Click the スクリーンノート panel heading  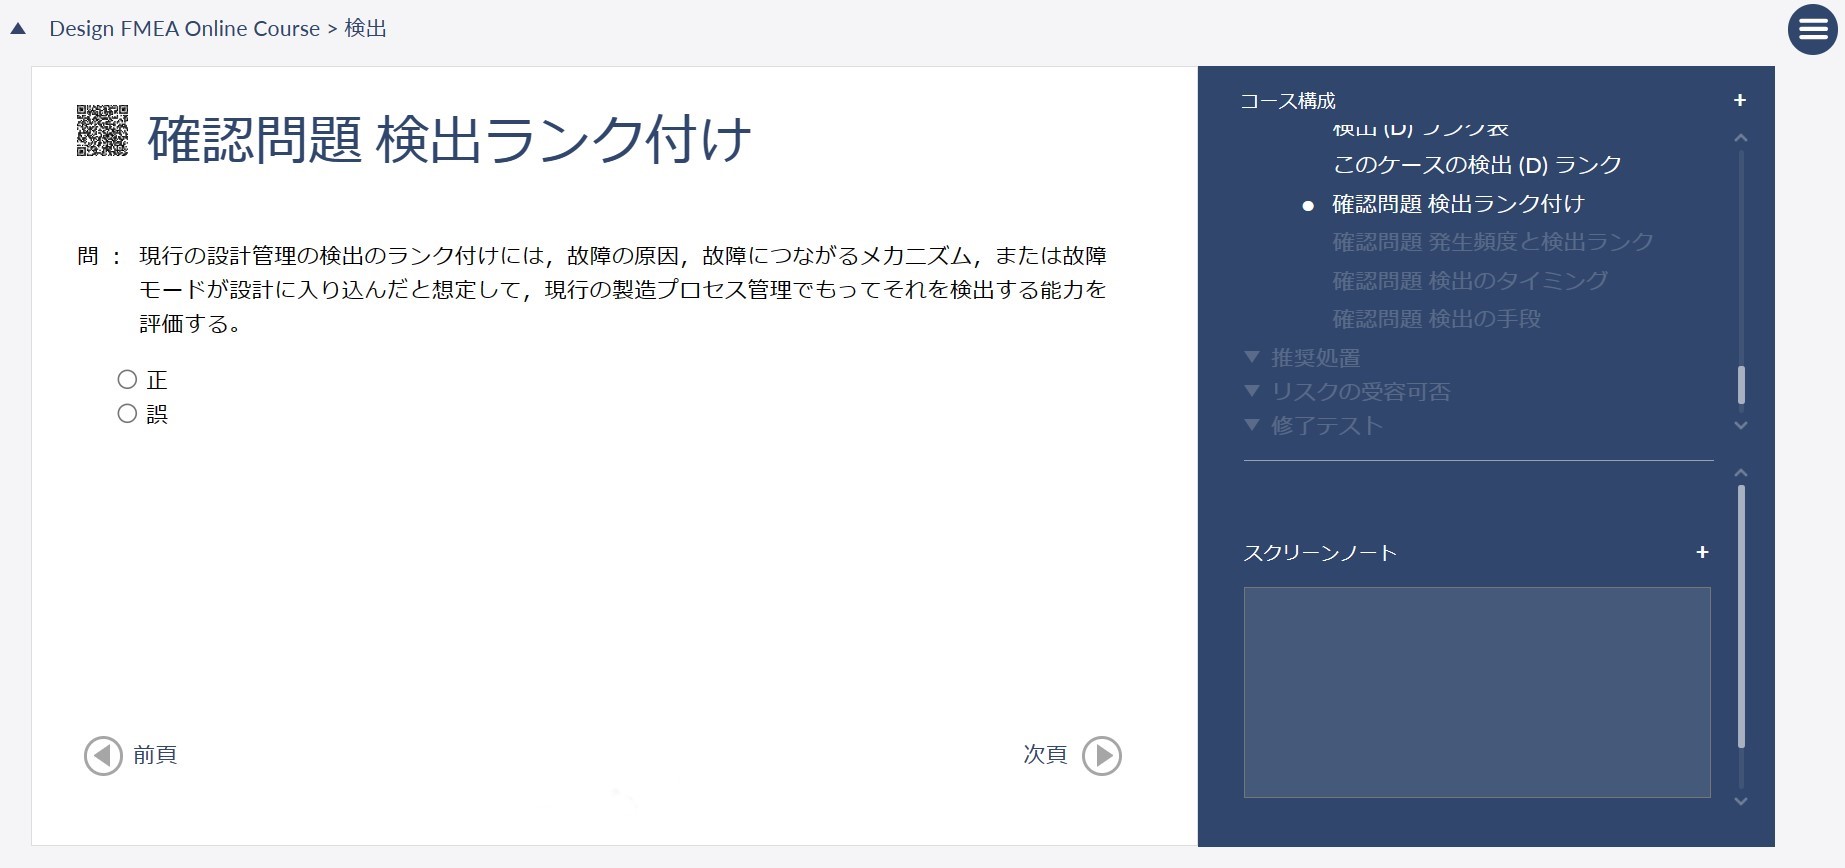pyautogui.click(x=1320, y=553)
